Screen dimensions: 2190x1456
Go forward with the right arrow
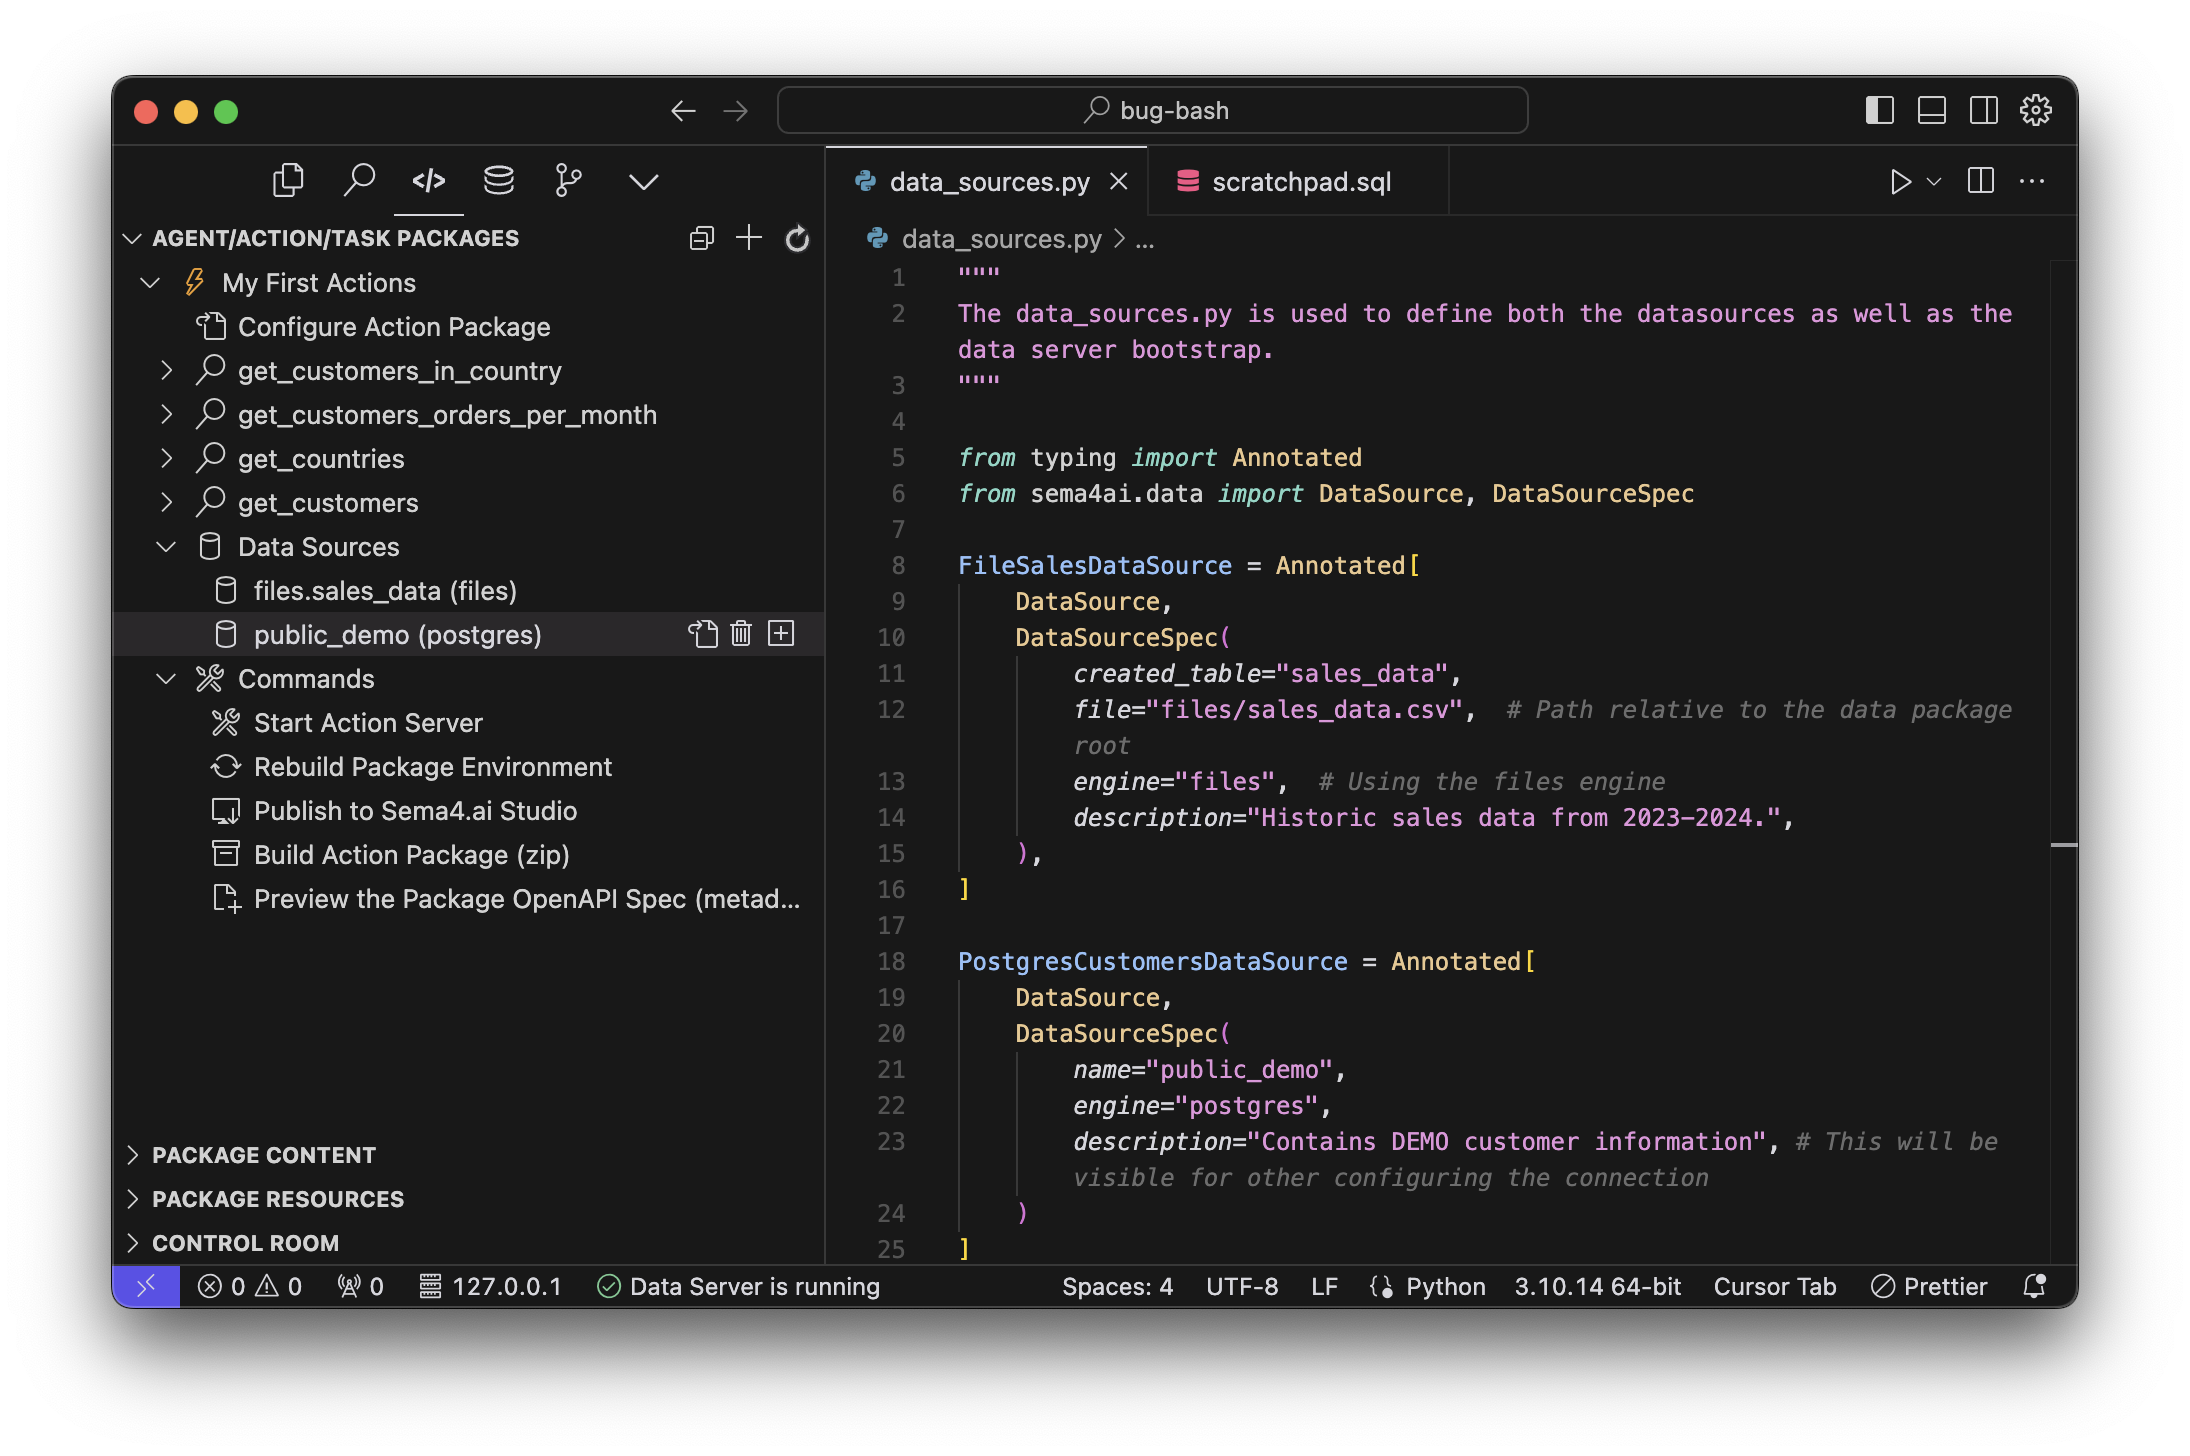tap(736, 111)
